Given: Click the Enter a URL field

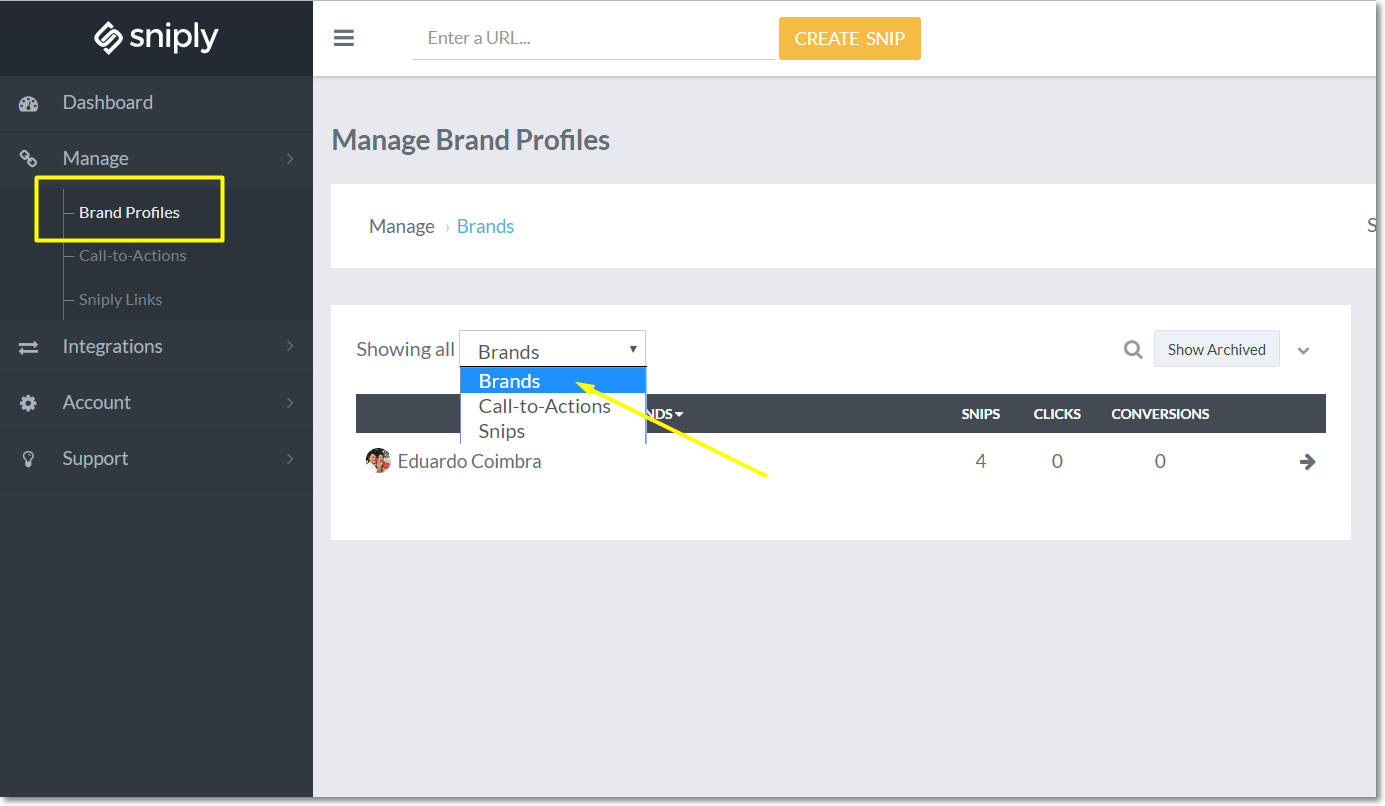Looking at the screenshot, I should pos(594,38).
